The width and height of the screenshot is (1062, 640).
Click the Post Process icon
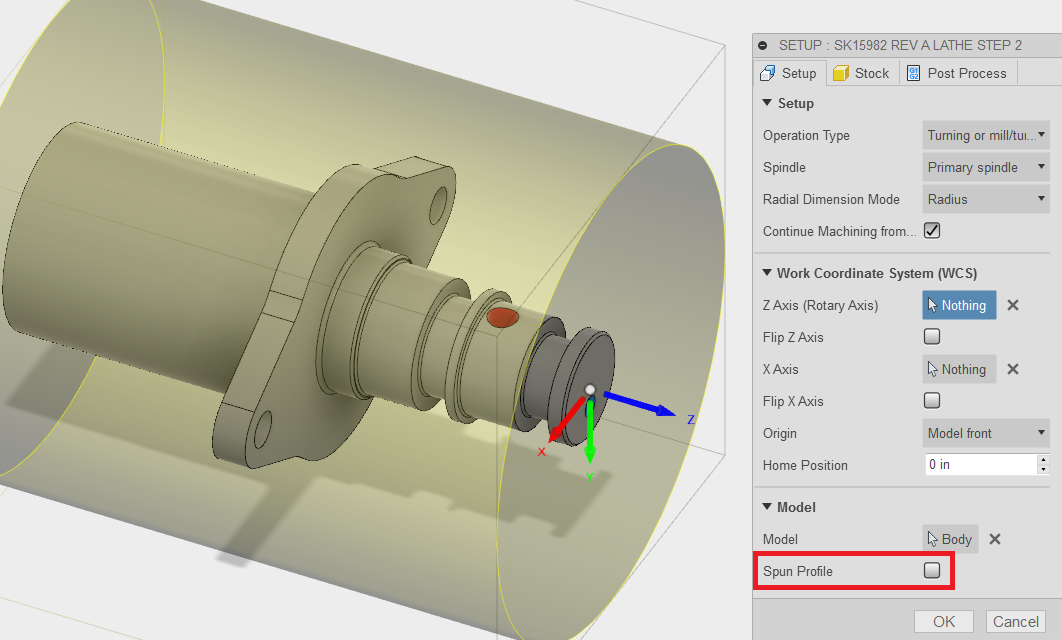pos(912,72)
